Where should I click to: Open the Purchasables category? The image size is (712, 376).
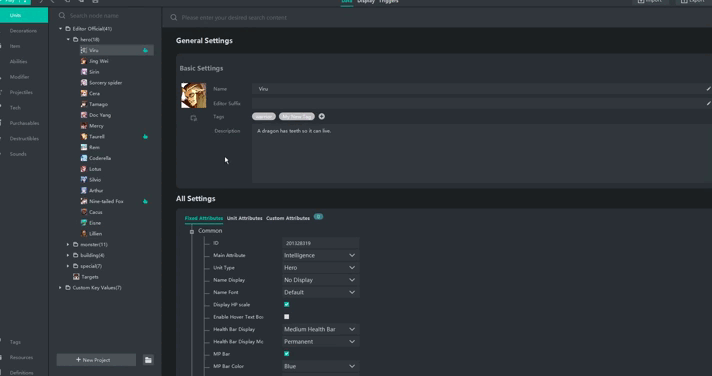24,123
